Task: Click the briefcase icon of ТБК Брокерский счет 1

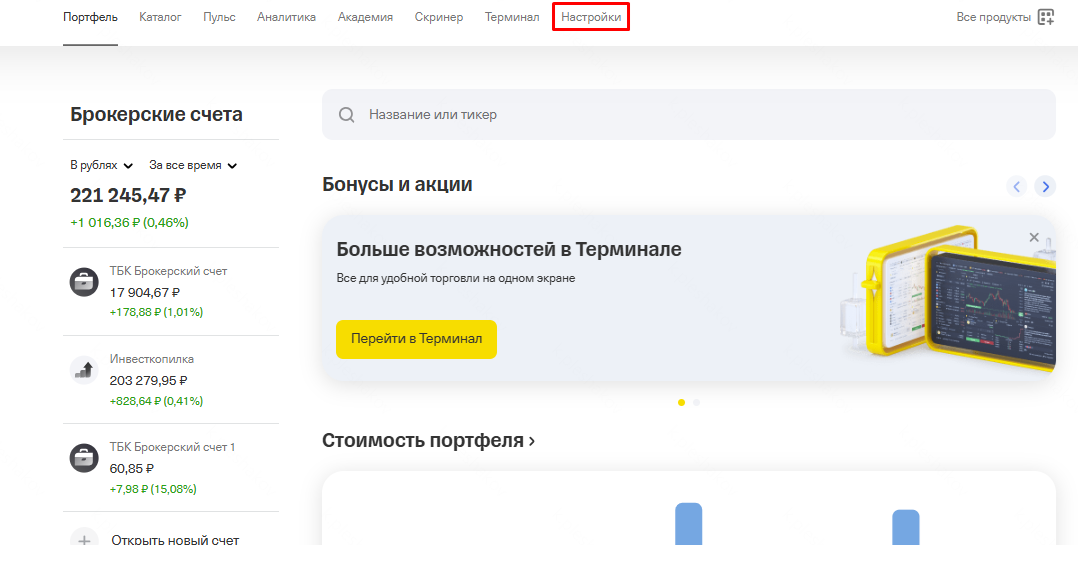Action: (84, 458)
